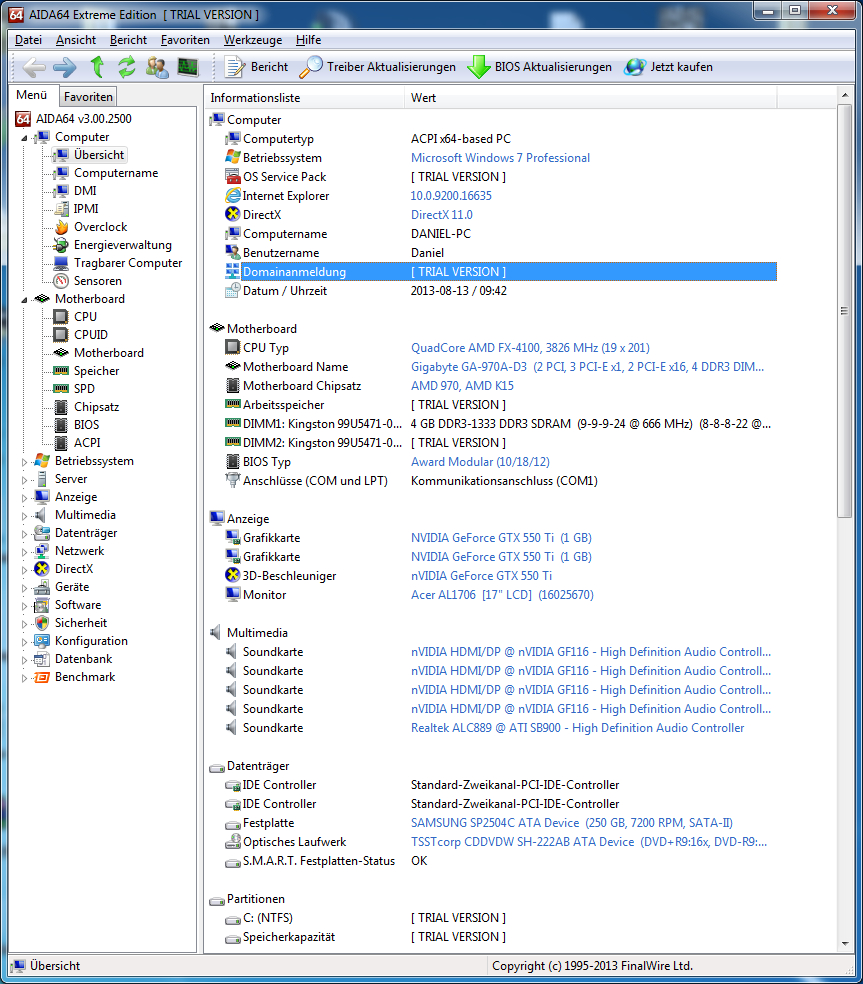Screen dimensions: 863x984
Task: Collapse the Computer tree node
Action: tap(24, 138)
